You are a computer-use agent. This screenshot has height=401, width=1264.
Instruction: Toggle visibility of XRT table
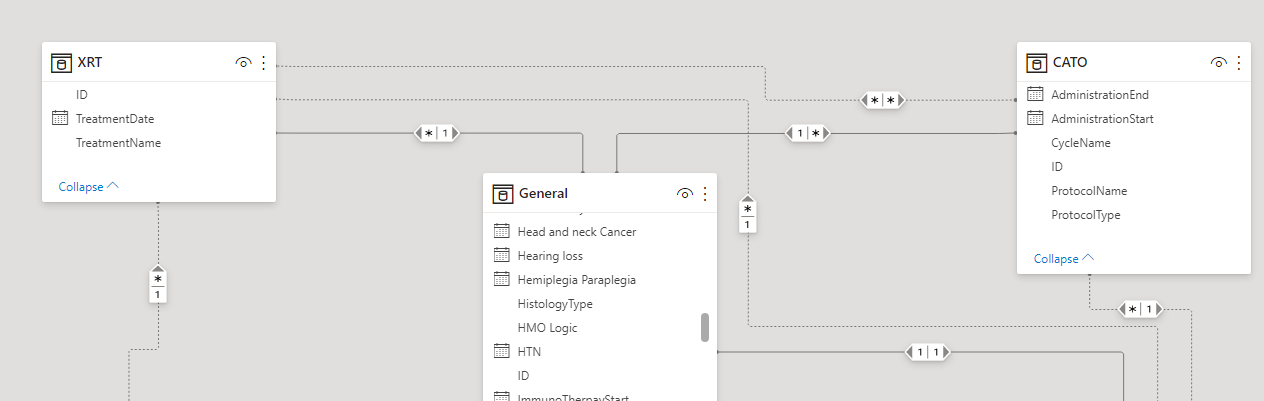coord(243,63)
